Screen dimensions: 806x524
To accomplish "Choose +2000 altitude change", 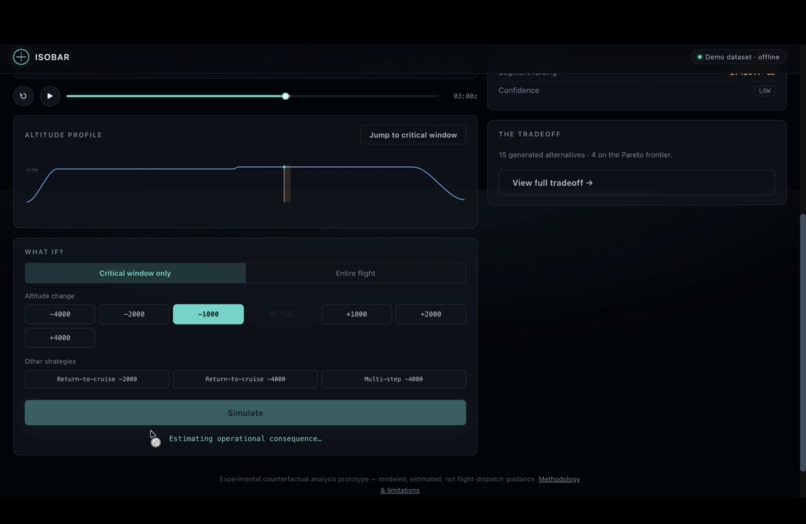I will 431,314.
